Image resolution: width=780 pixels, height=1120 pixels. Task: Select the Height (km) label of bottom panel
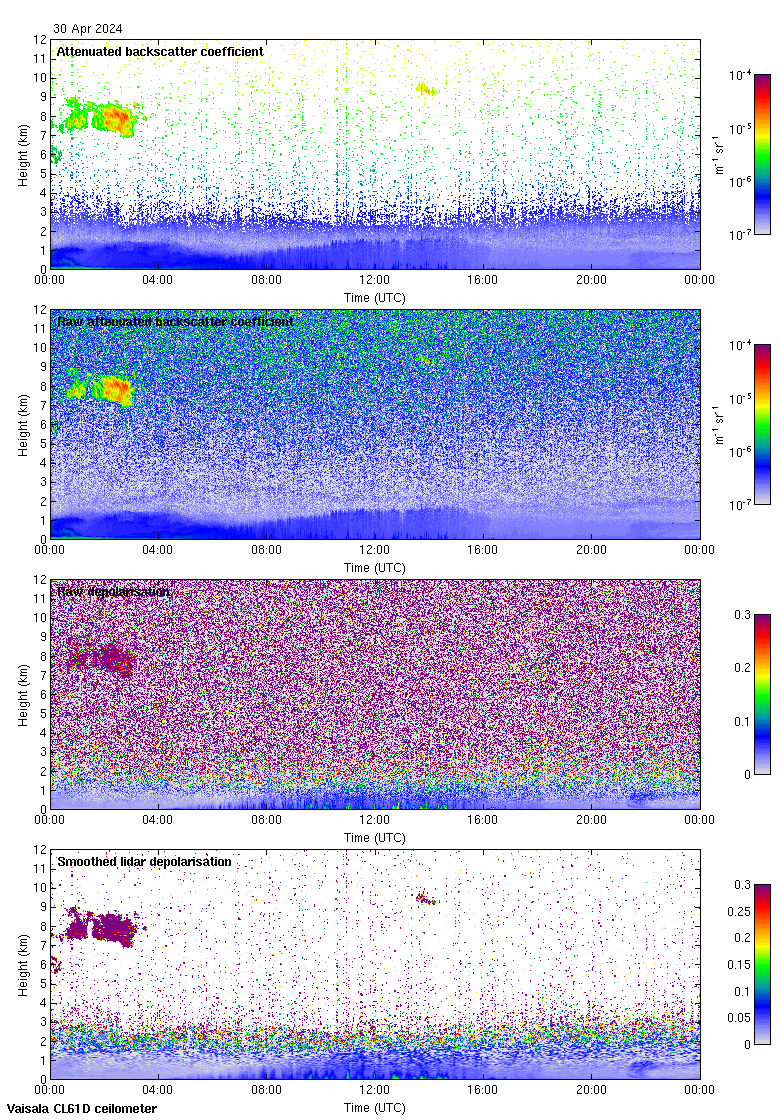(x=23, y=964)
